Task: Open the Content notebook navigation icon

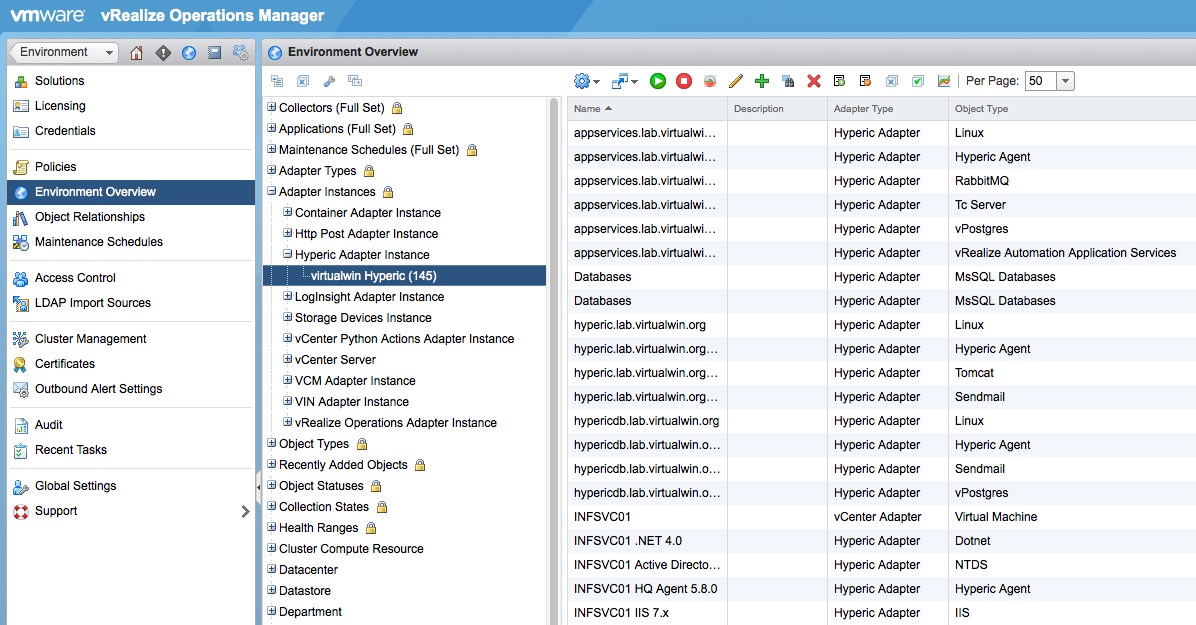Action: [x=214, y=53]
